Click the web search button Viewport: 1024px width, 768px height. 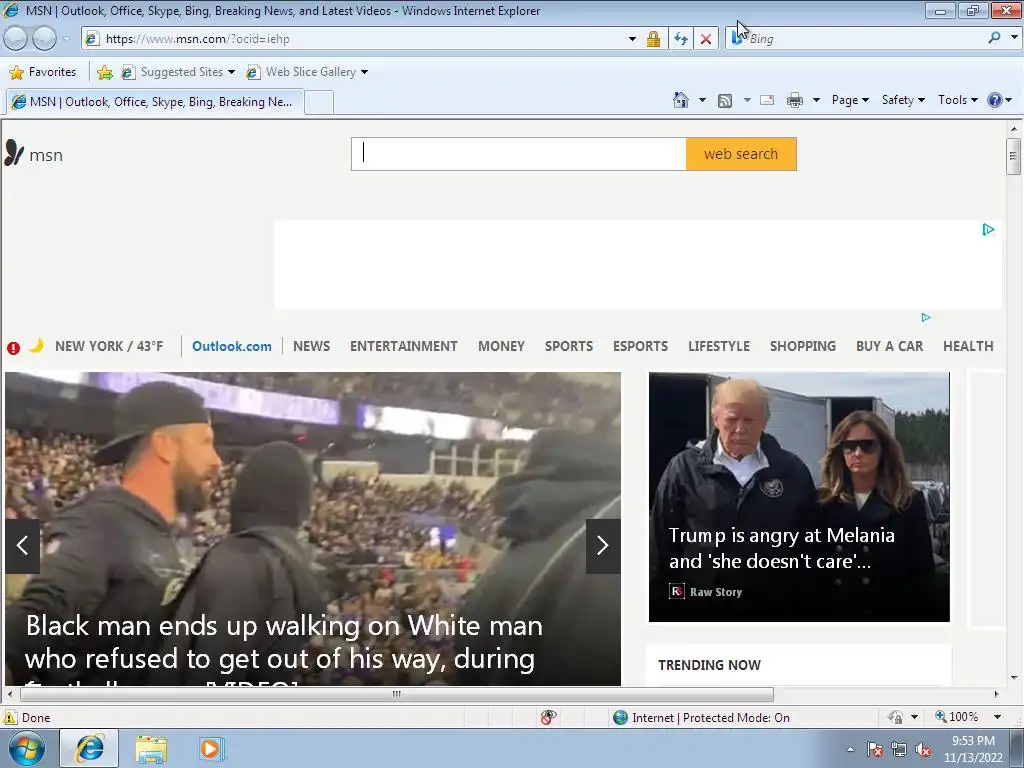[741, 154]
